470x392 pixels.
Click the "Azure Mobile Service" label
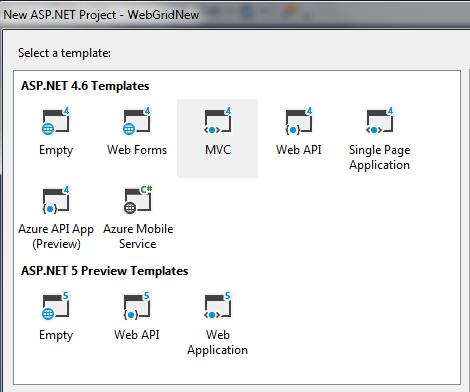(138, 236)
